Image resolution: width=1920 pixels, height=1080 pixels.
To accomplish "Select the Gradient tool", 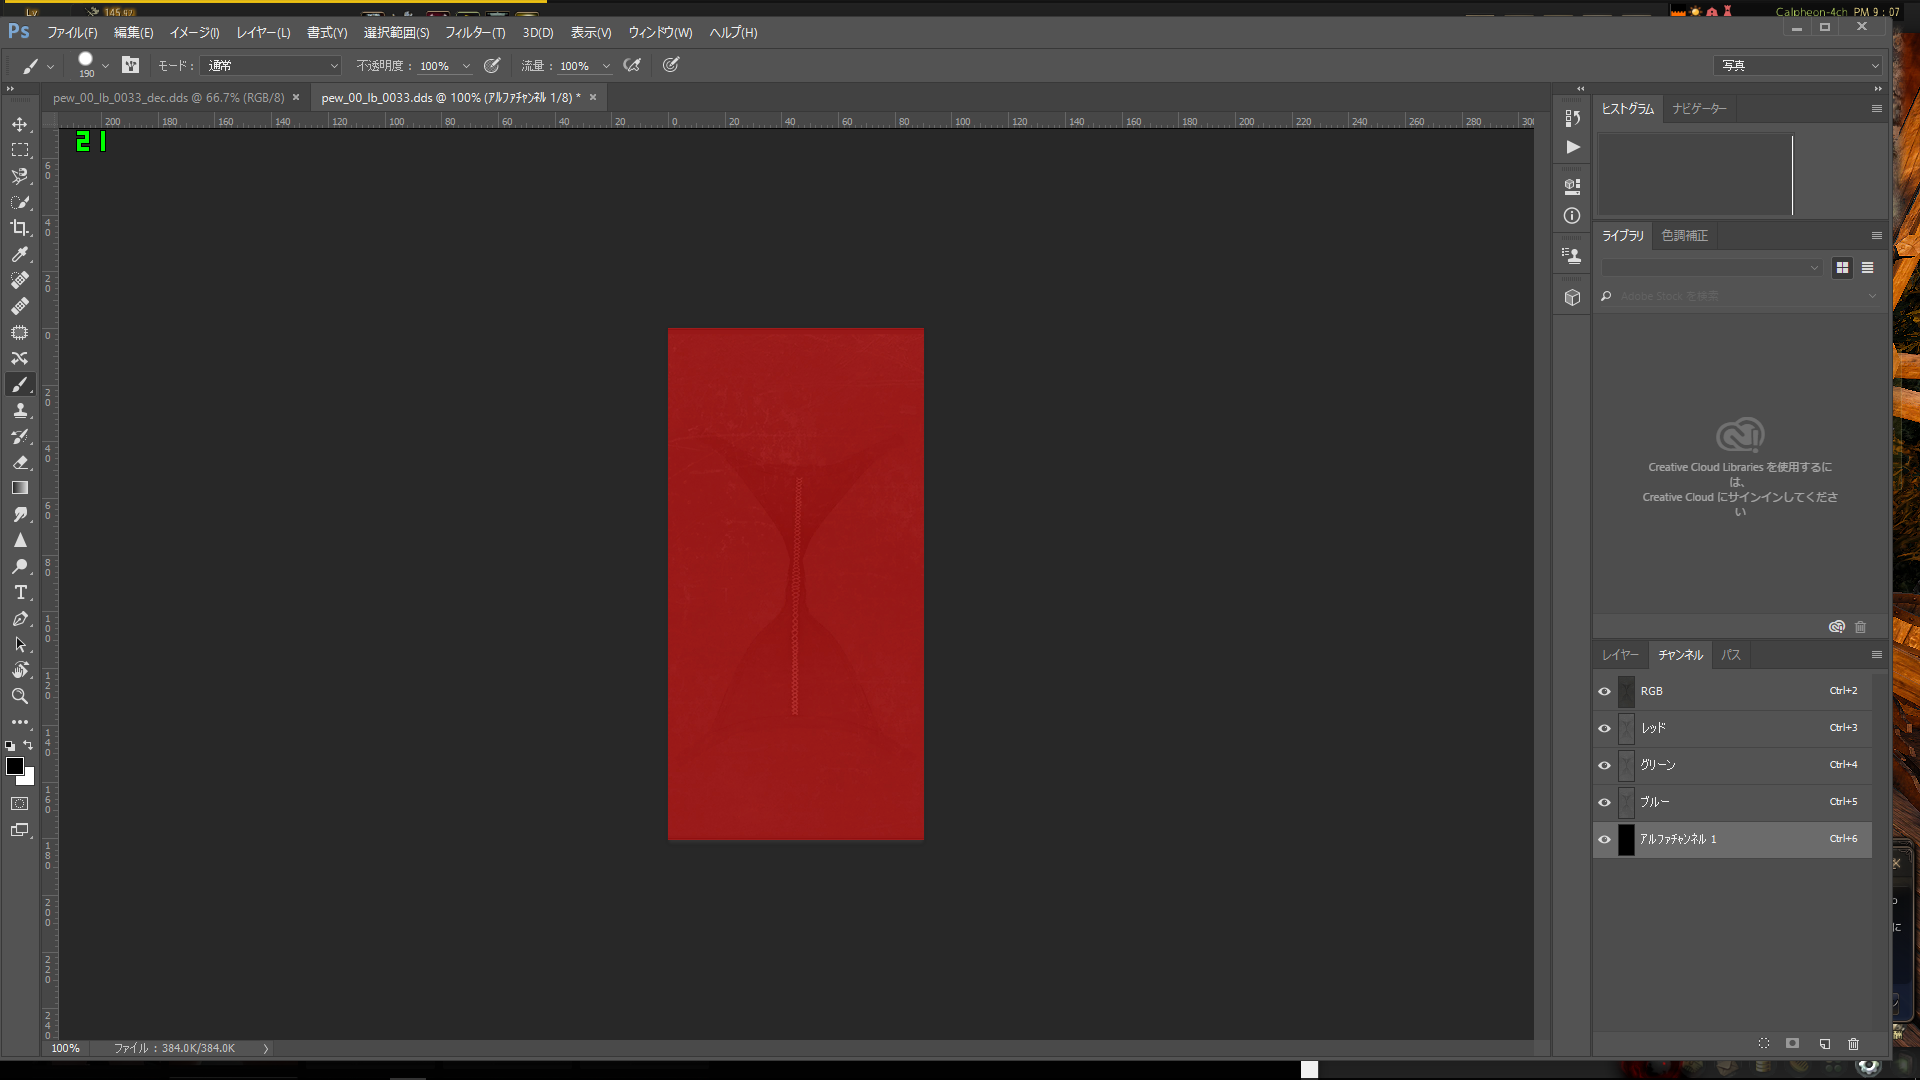I will pos(20,488).
